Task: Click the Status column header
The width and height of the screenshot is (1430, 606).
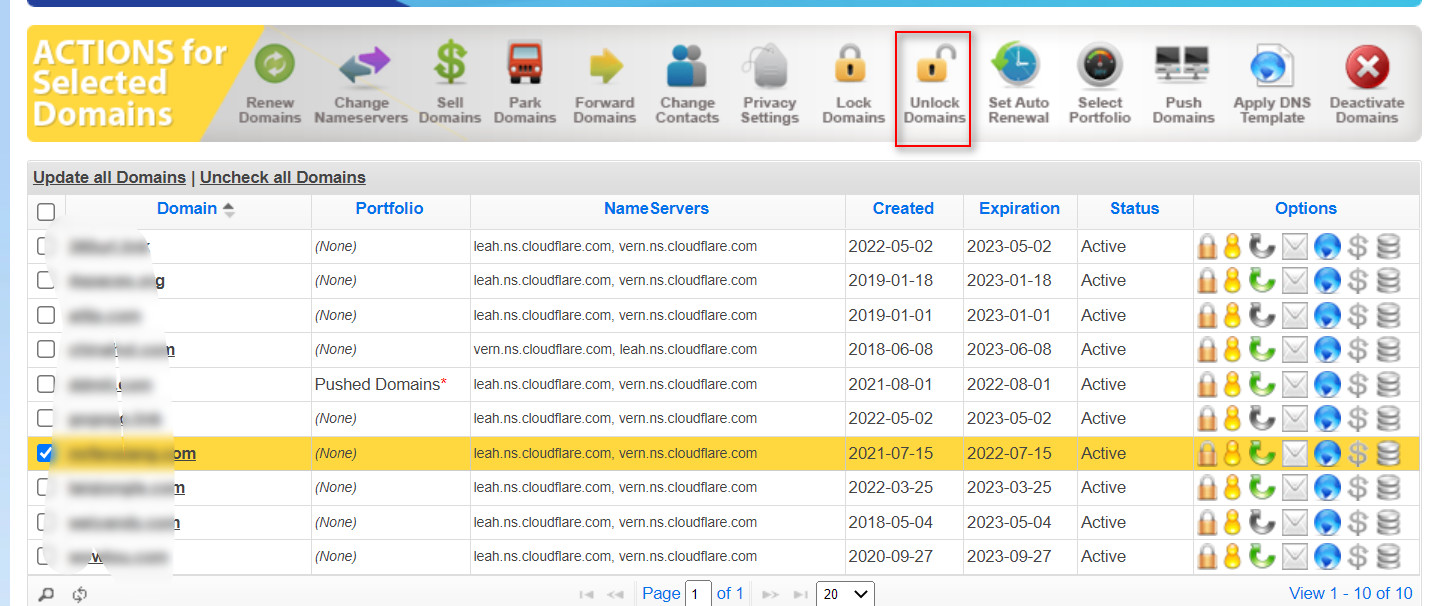Action: (1134, 209)
